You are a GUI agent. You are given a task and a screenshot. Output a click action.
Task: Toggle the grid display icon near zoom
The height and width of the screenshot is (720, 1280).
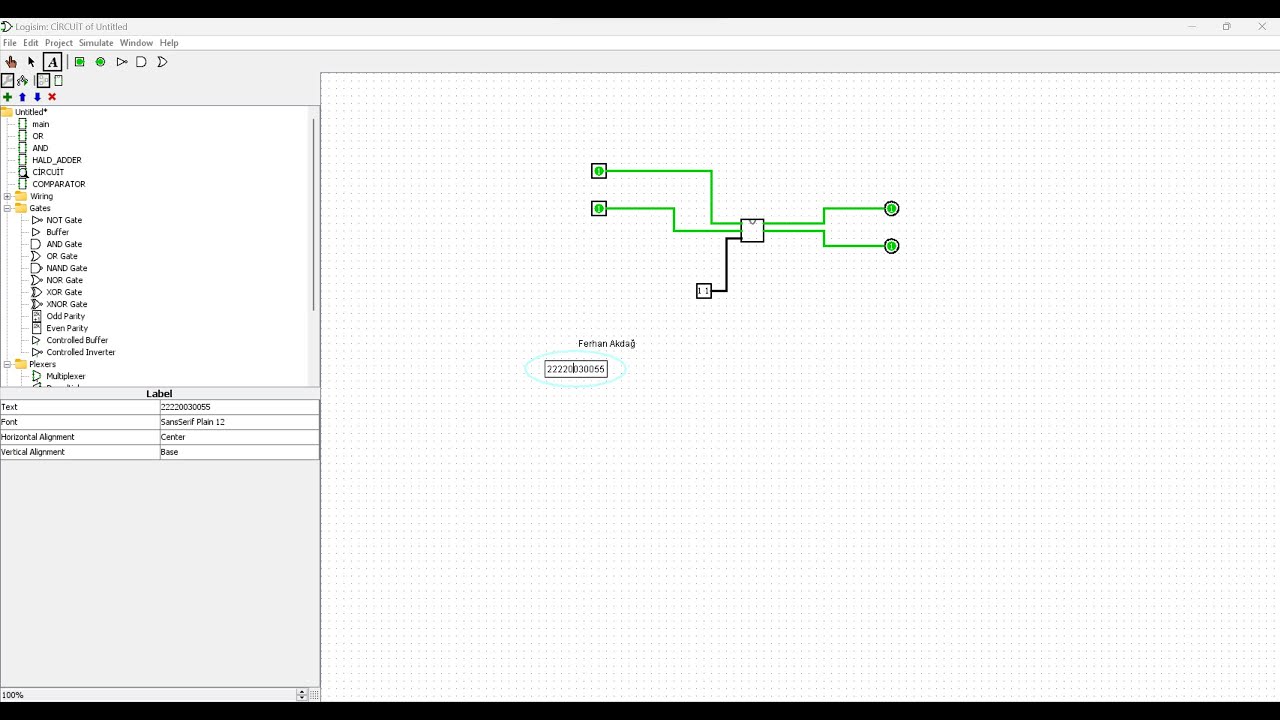(x=315, y=694)
